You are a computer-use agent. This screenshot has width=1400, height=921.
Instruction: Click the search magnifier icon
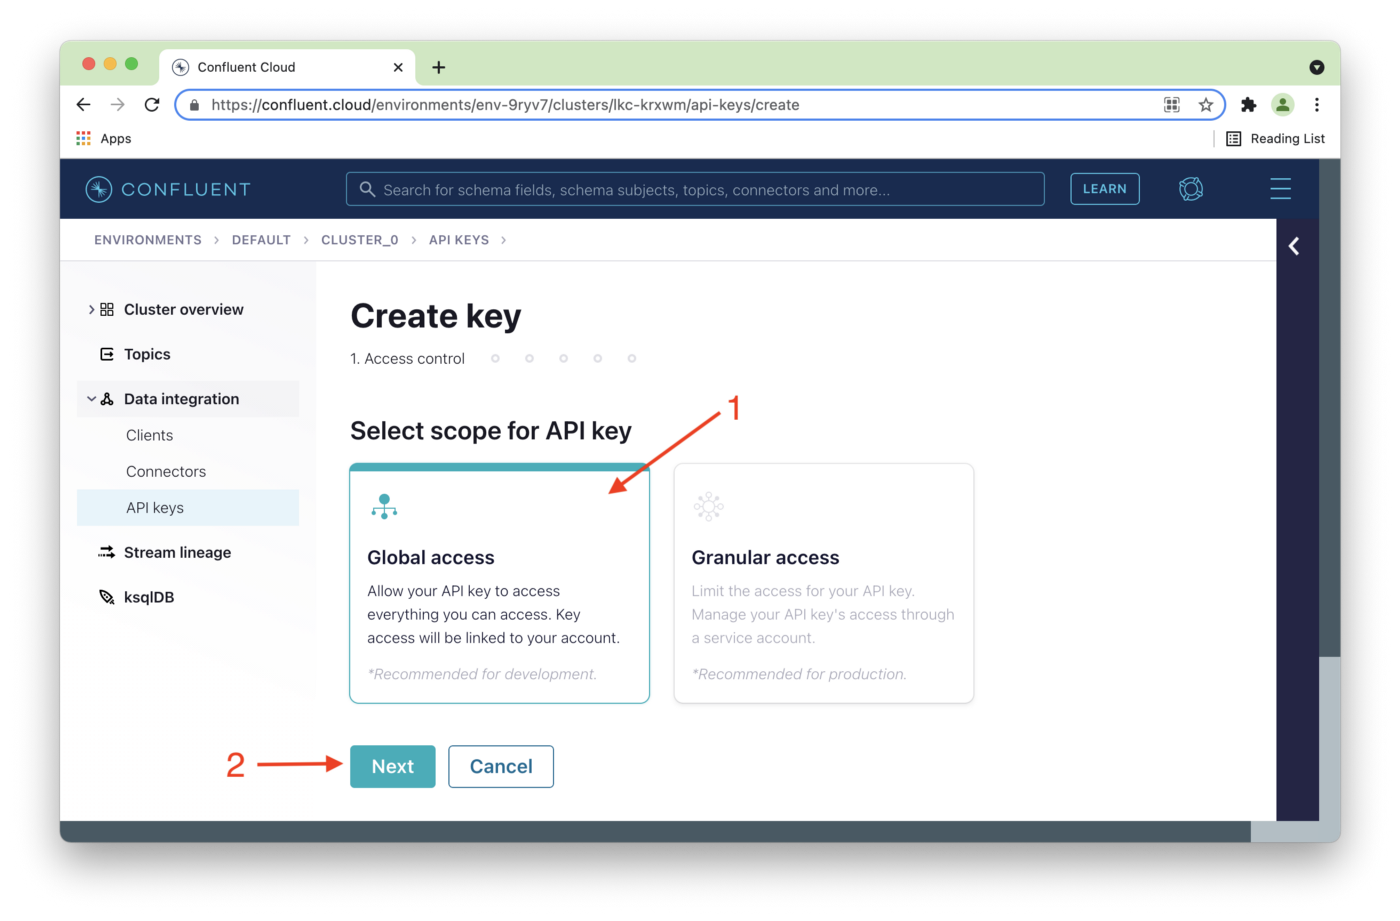tap(367, 189)
